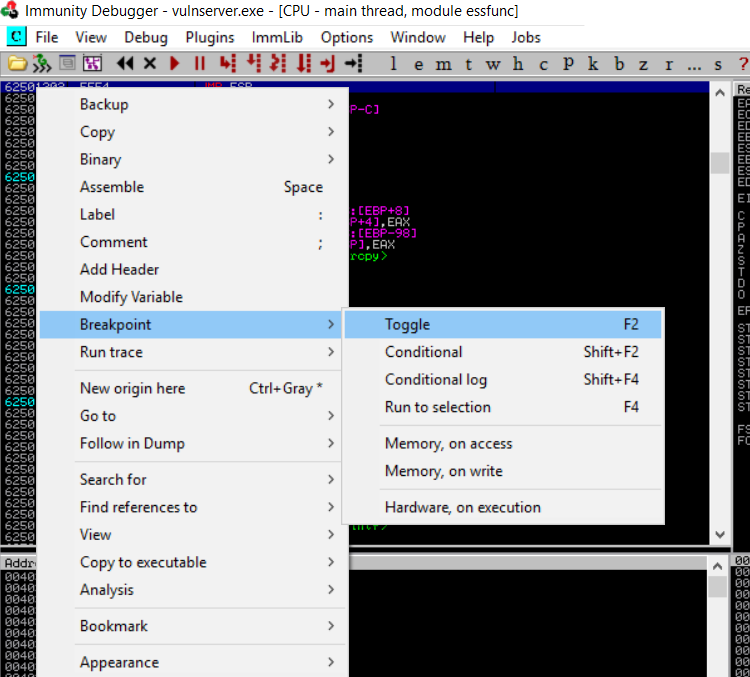The width and height of the screenshot is (750, 677).
Task: Select Modify Variable option
Action: click(190, 297)
